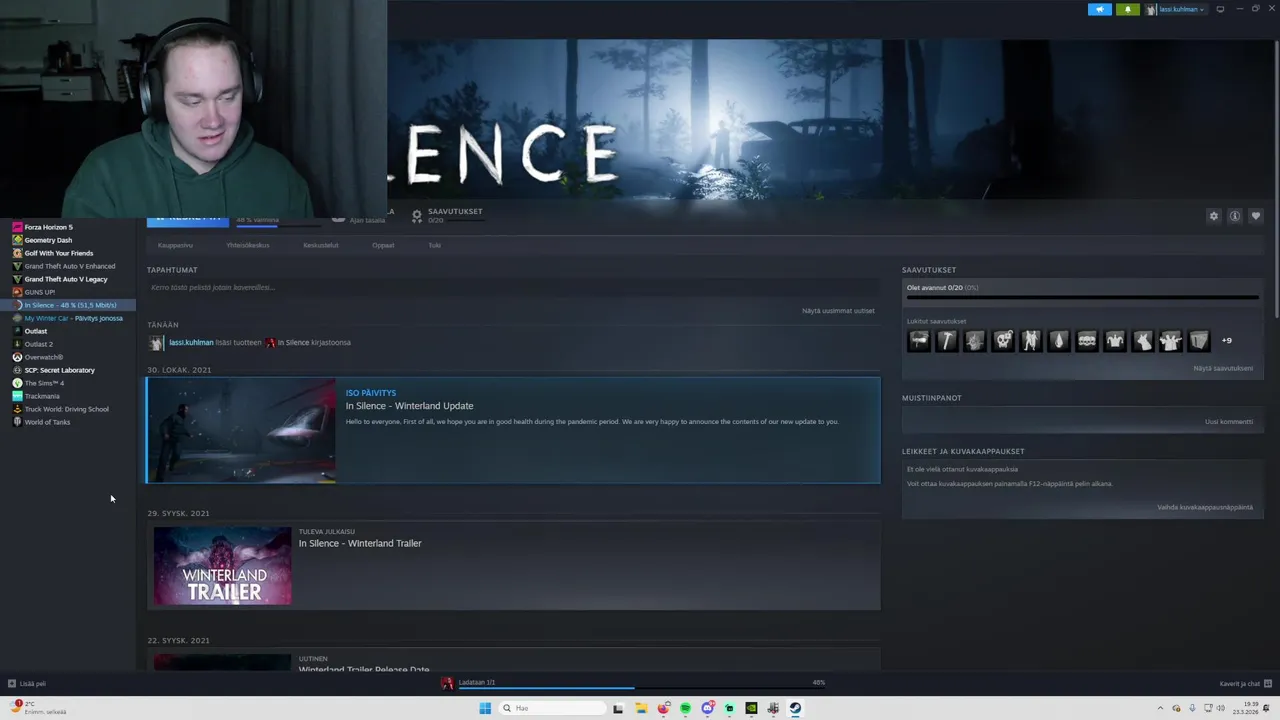Image resolution: width=1280 pixels, height=720 pixels.
Task: Select Truck World: Driving School
Action: tap(66, 409)
